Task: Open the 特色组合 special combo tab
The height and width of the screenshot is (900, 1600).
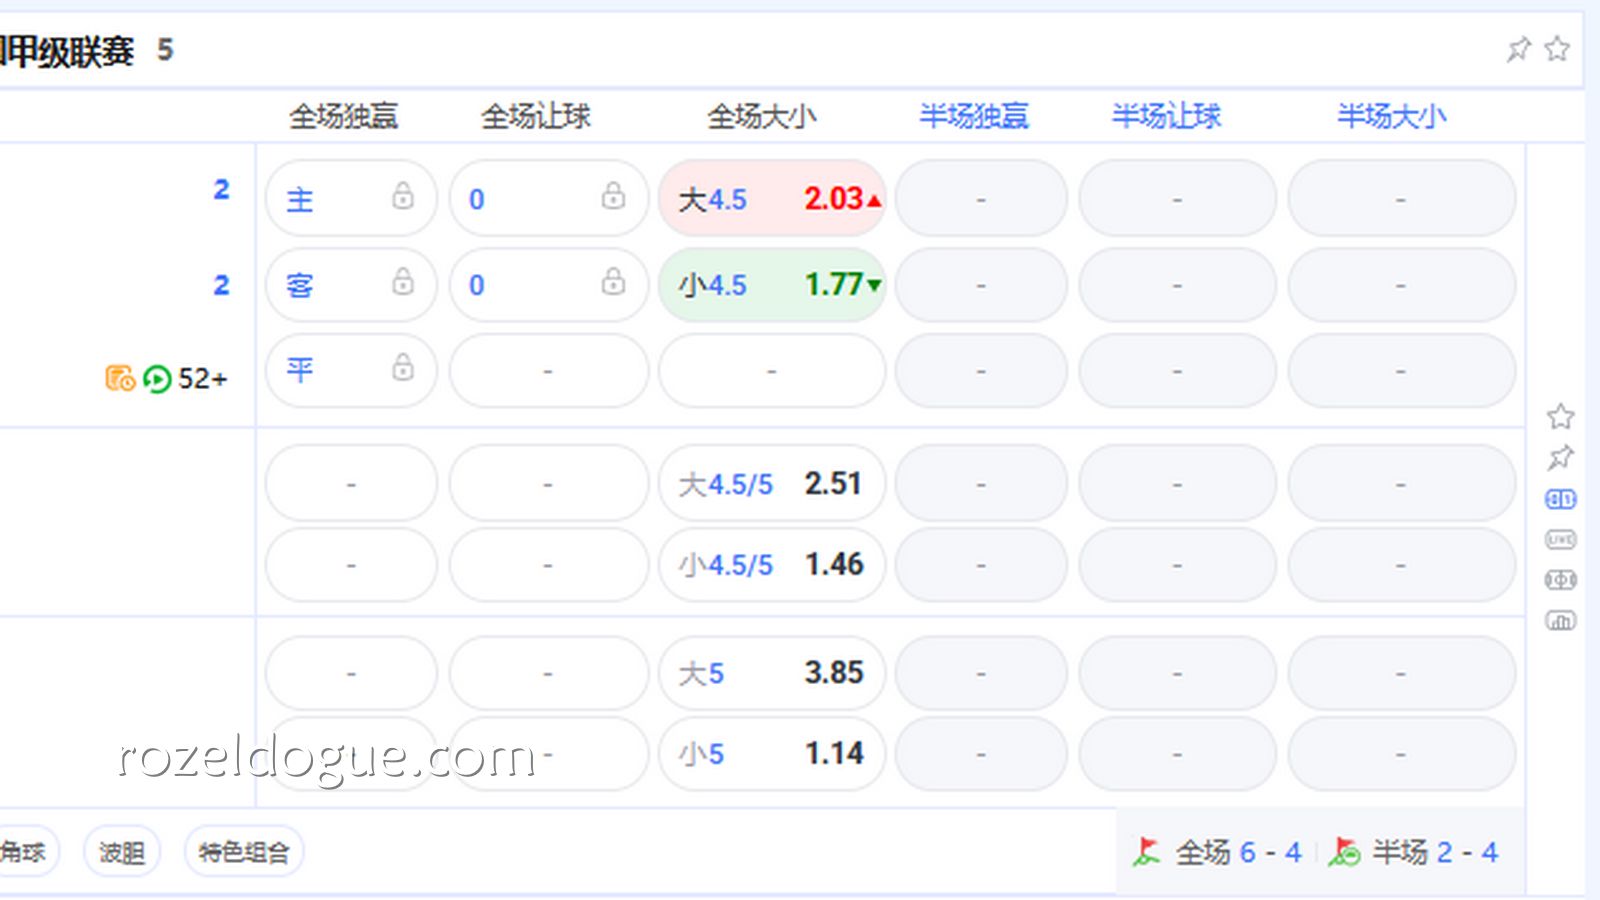Action: pos(244,852)
